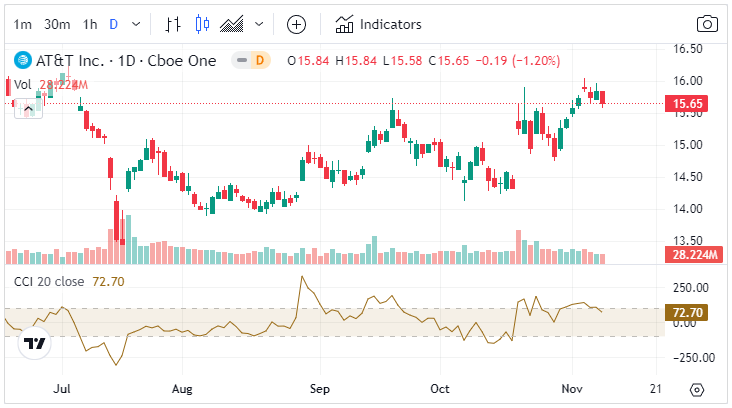Select the D daily timeframe
732x408 pixels.
click(x=113, y=24)
